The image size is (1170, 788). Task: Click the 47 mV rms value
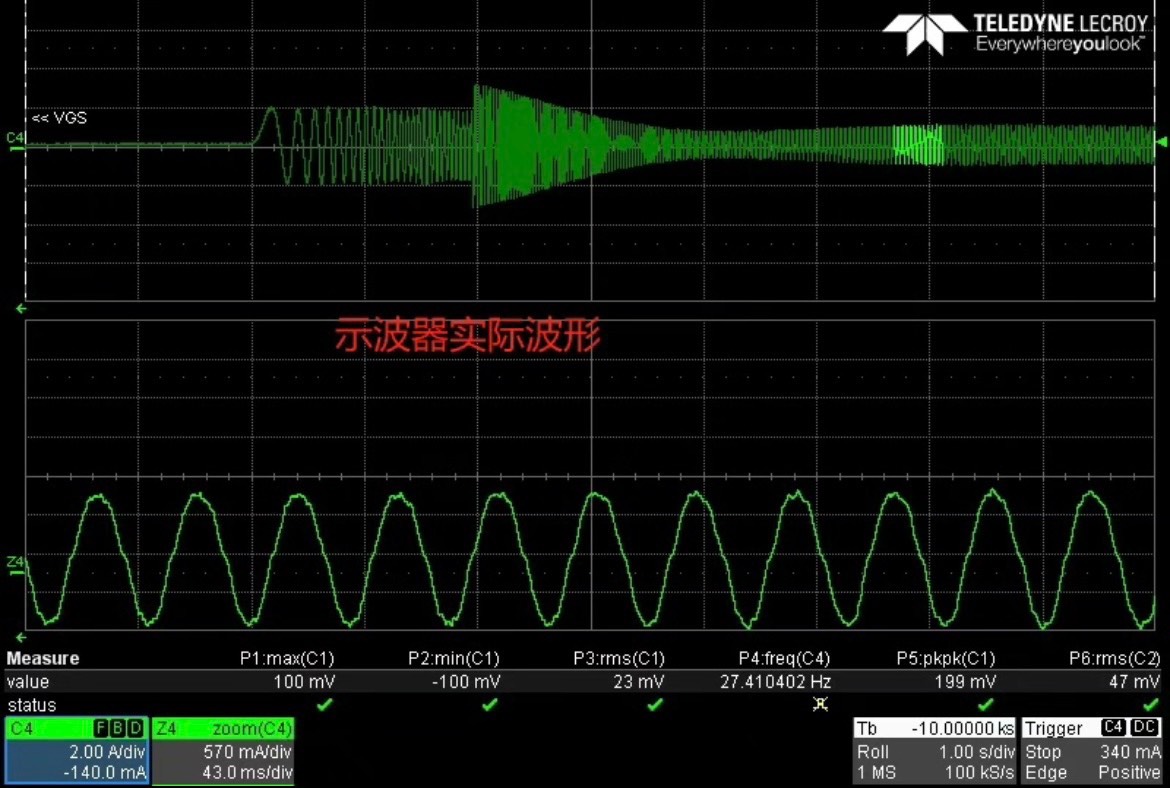[1135, 681]
